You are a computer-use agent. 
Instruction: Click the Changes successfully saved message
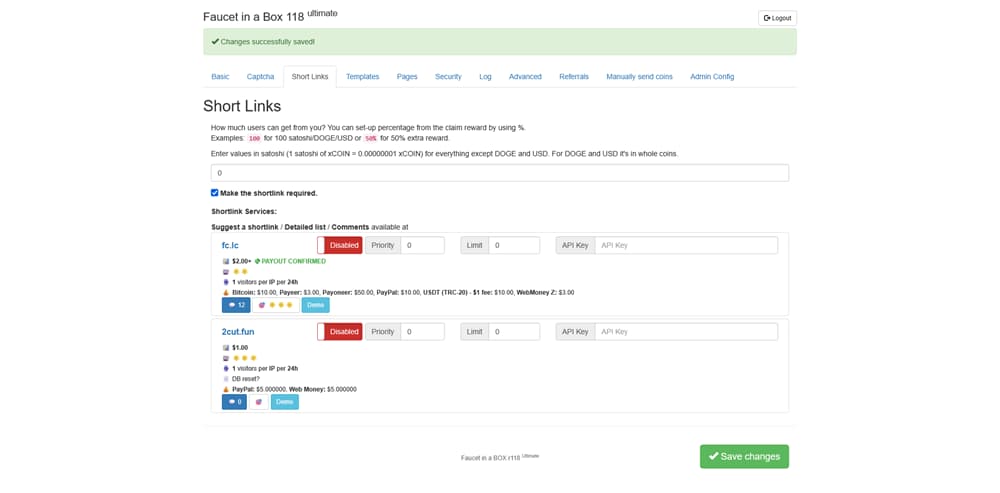[x=267, y=41]
